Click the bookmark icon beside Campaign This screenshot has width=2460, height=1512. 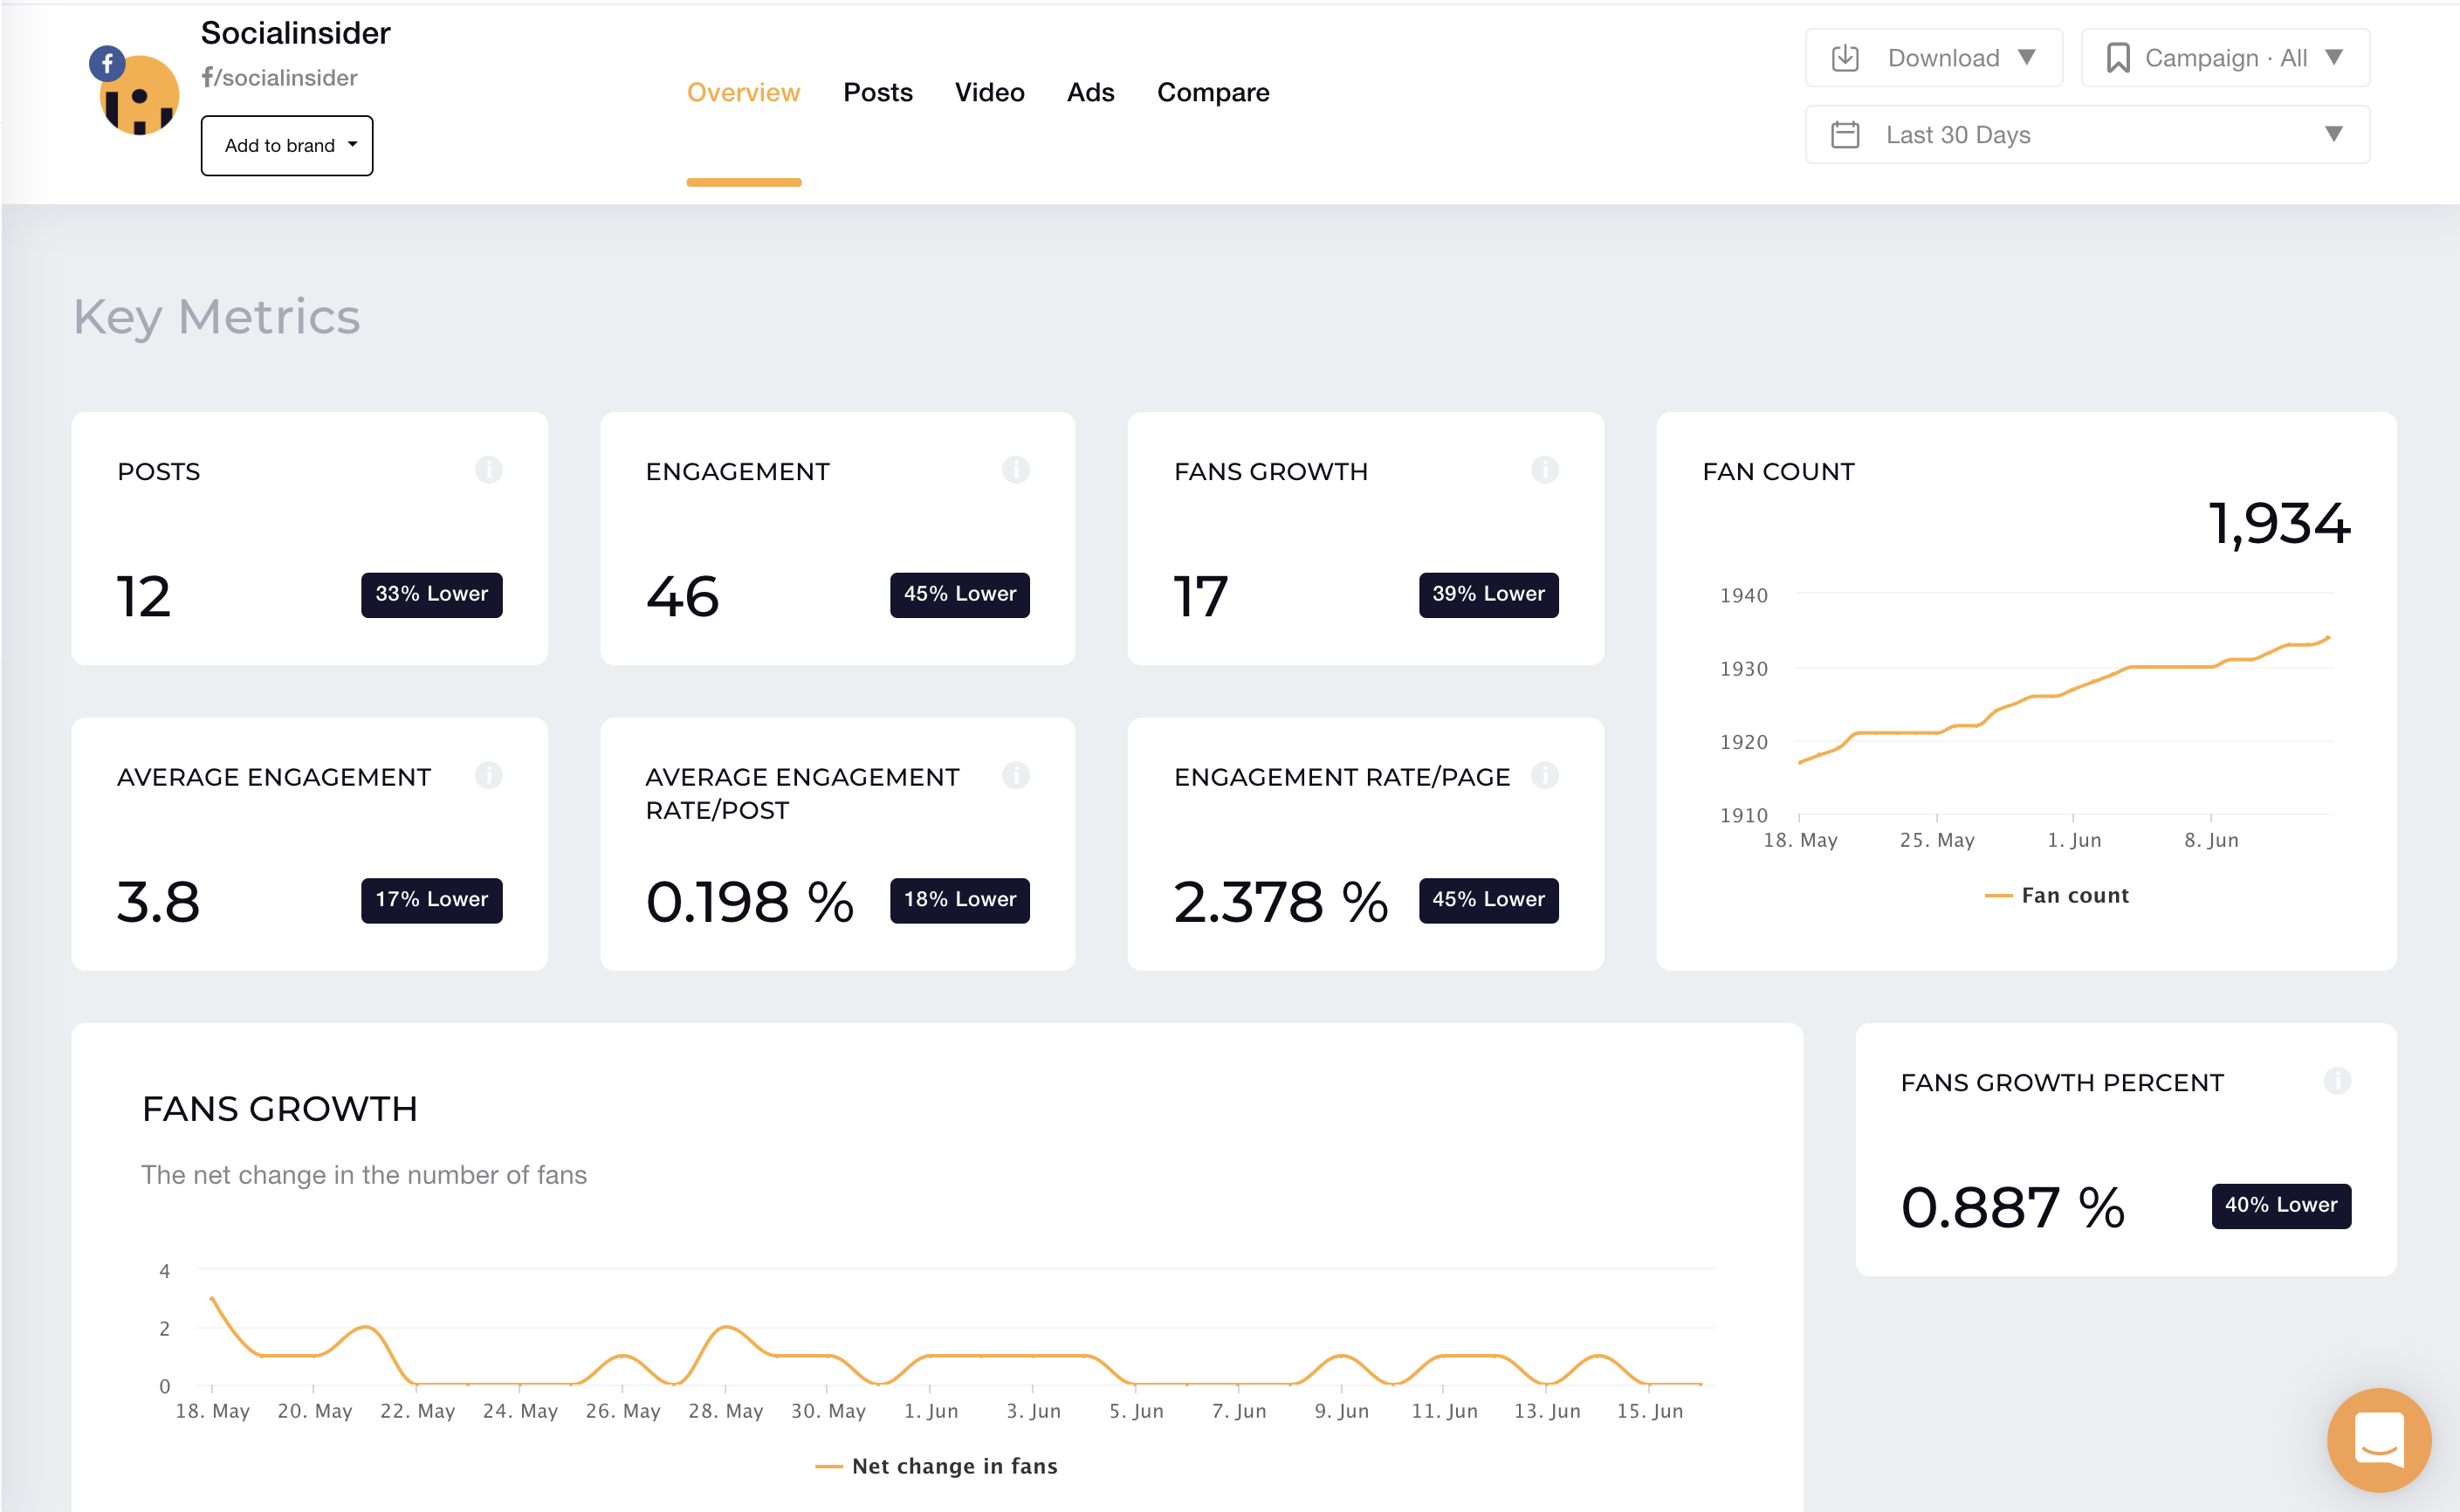2117,57
